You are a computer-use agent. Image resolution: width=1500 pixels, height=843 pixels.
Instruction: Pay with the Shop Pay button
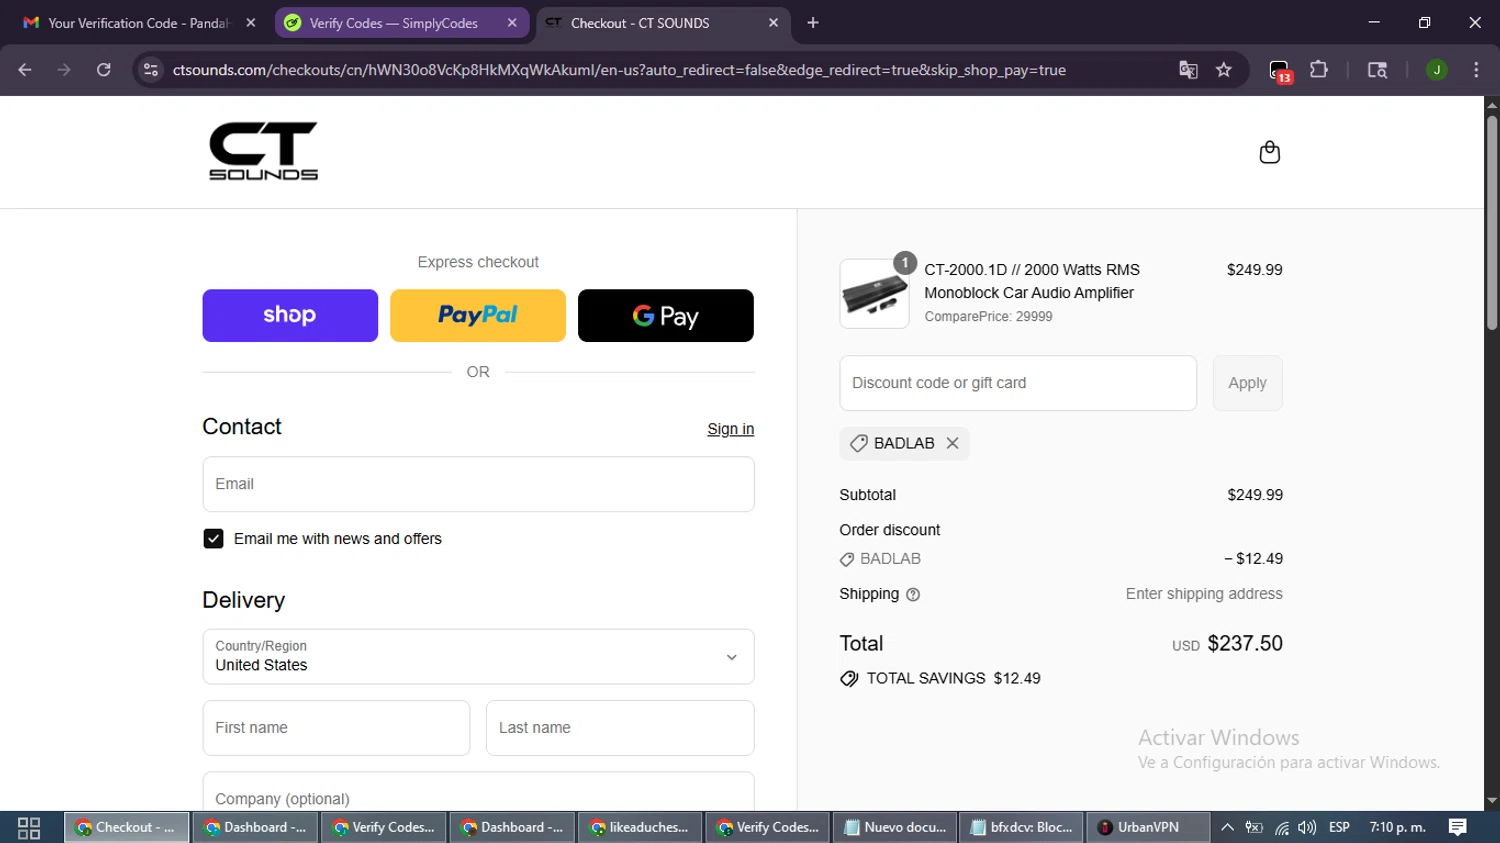pos(290,316)
